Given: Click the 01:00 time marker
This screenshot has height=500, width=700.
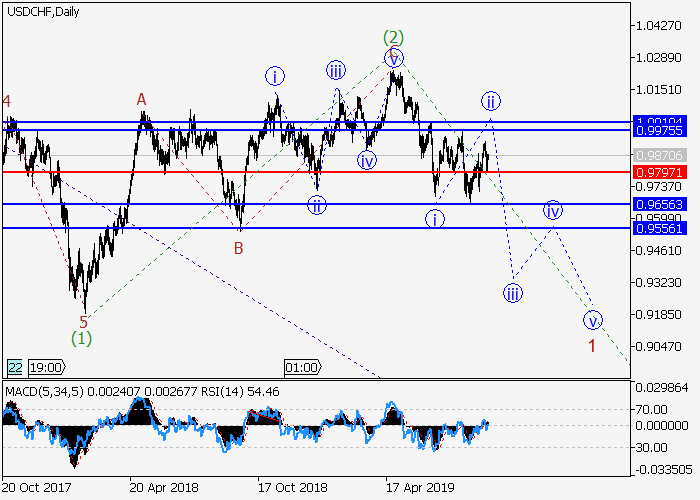Looking at the screenshot, I should coord(301,367).
